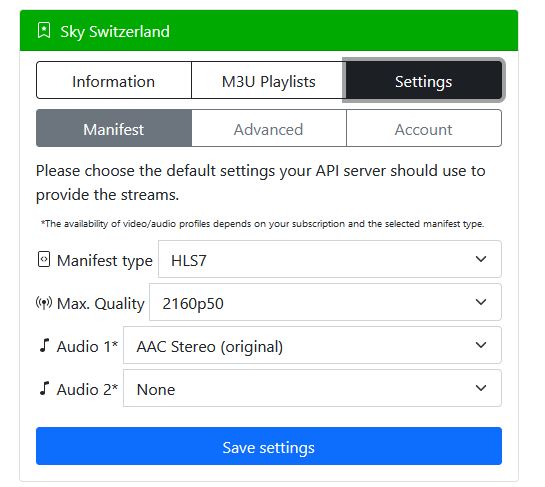The image size is (545, 487).
Task: Expand the Audio 1 AAC Stereo dropdown
Action: 312,345
